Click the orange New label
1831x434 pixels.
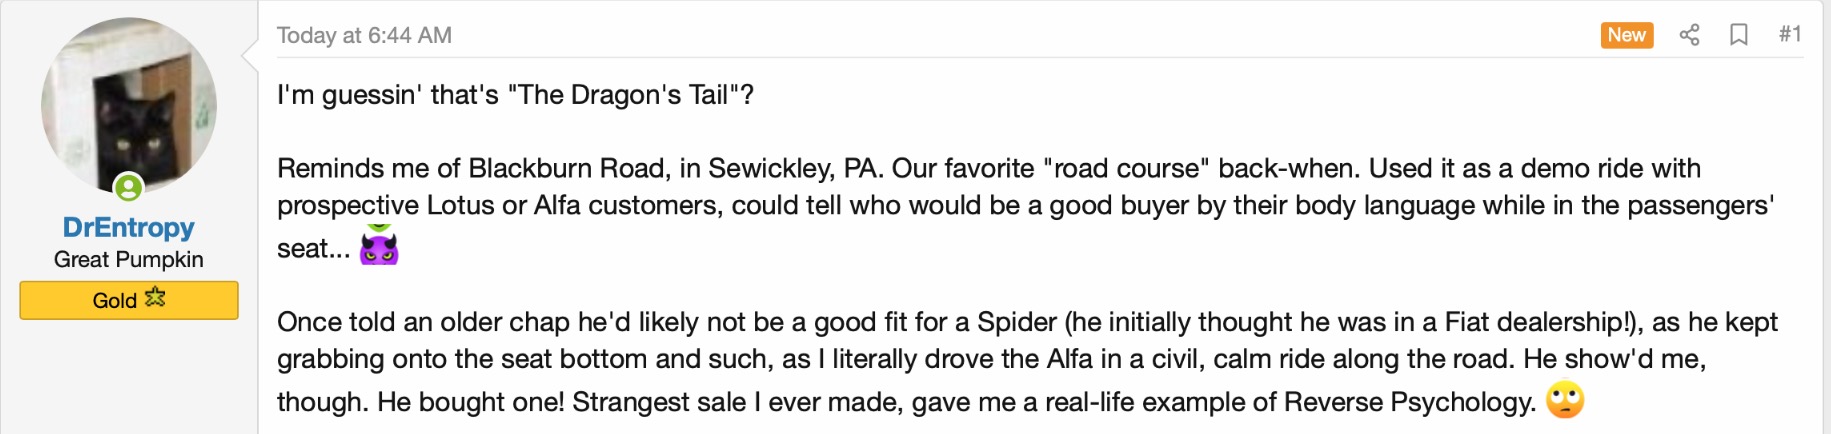pos(1626,35)
